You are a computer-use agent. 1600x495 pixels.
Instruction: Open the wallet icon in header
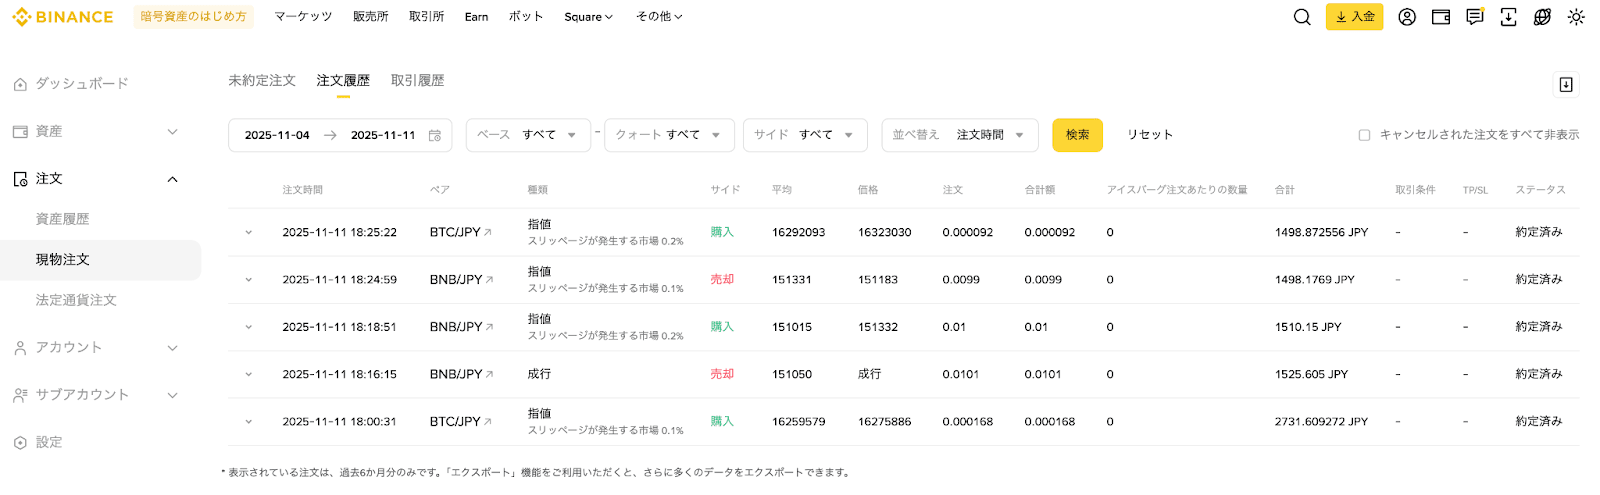coord(1441,17)
